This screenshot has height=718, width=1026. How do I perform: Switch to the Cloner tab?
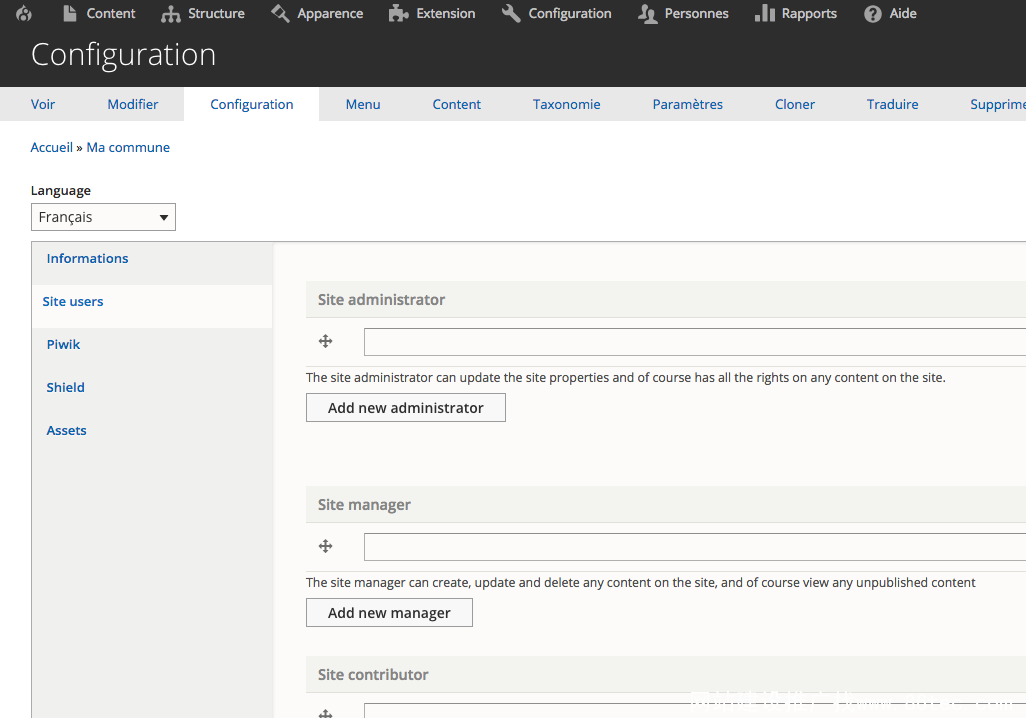(x=795, y=104)
